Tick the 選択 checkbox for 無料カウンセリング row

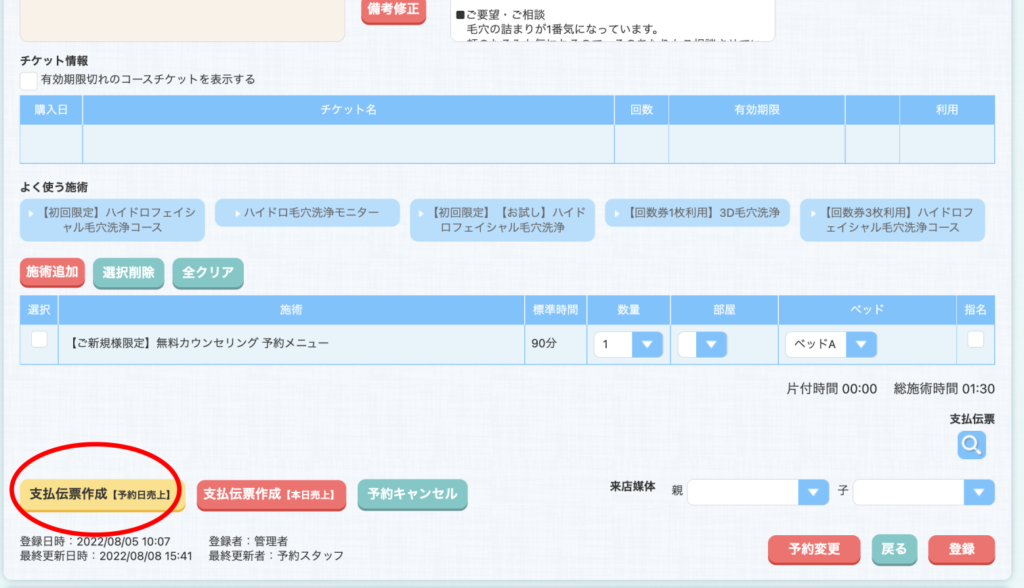point(39,340)
